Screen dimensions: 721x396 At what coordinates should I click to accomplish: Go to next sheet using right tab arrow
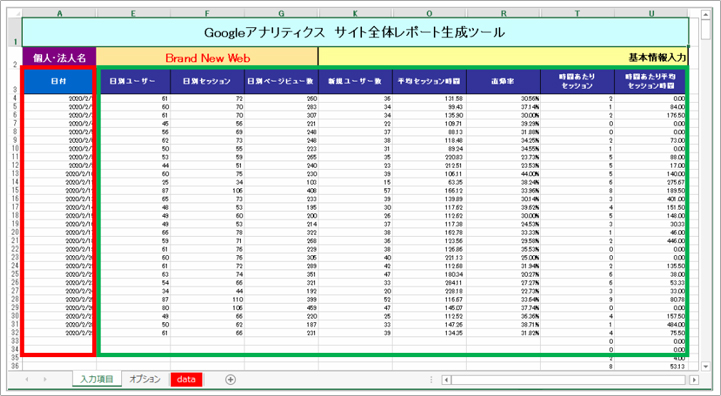(45, 379)
